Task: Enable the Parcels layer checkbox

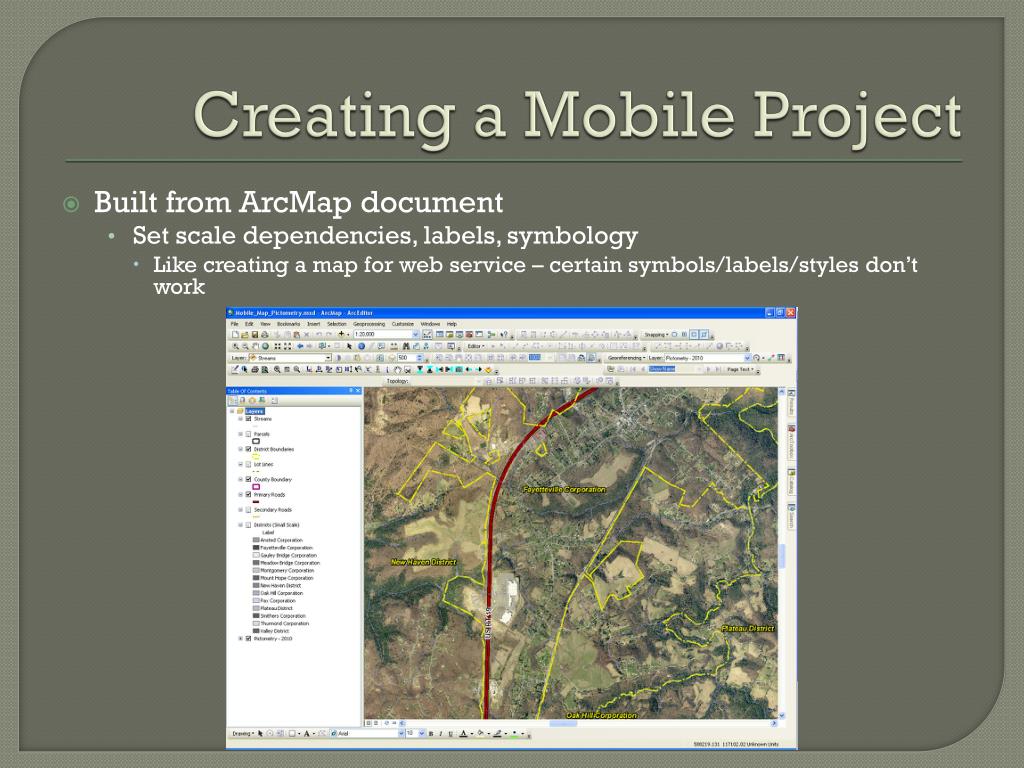Action: pyautogui.click(x=248, y=434)
